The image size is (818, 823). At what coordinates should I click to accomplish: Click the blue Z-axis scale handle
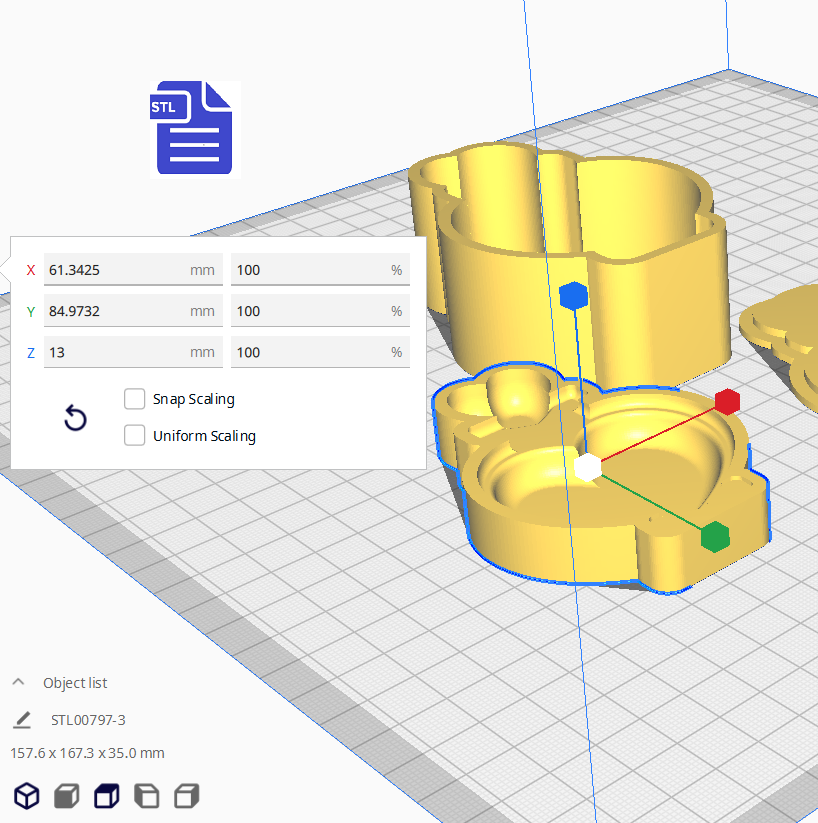[573, 295]
